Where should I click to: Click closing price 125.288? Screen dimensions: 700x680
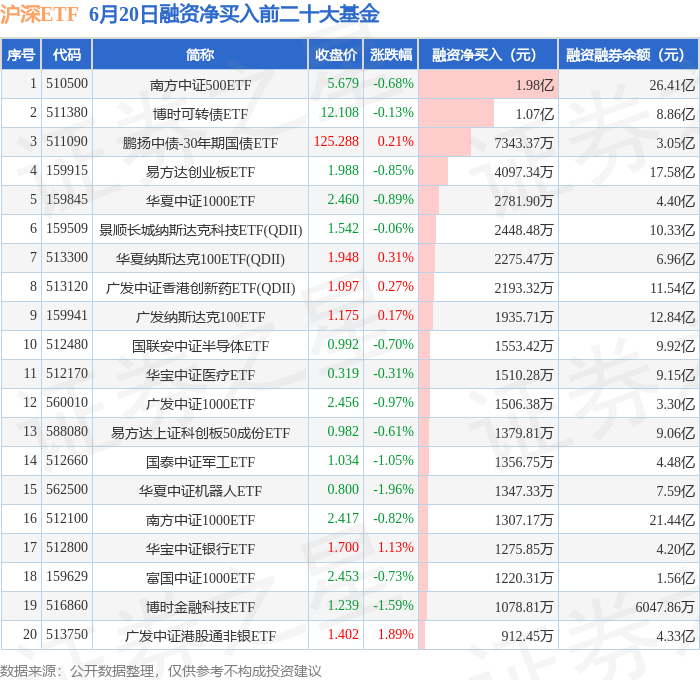336,142
